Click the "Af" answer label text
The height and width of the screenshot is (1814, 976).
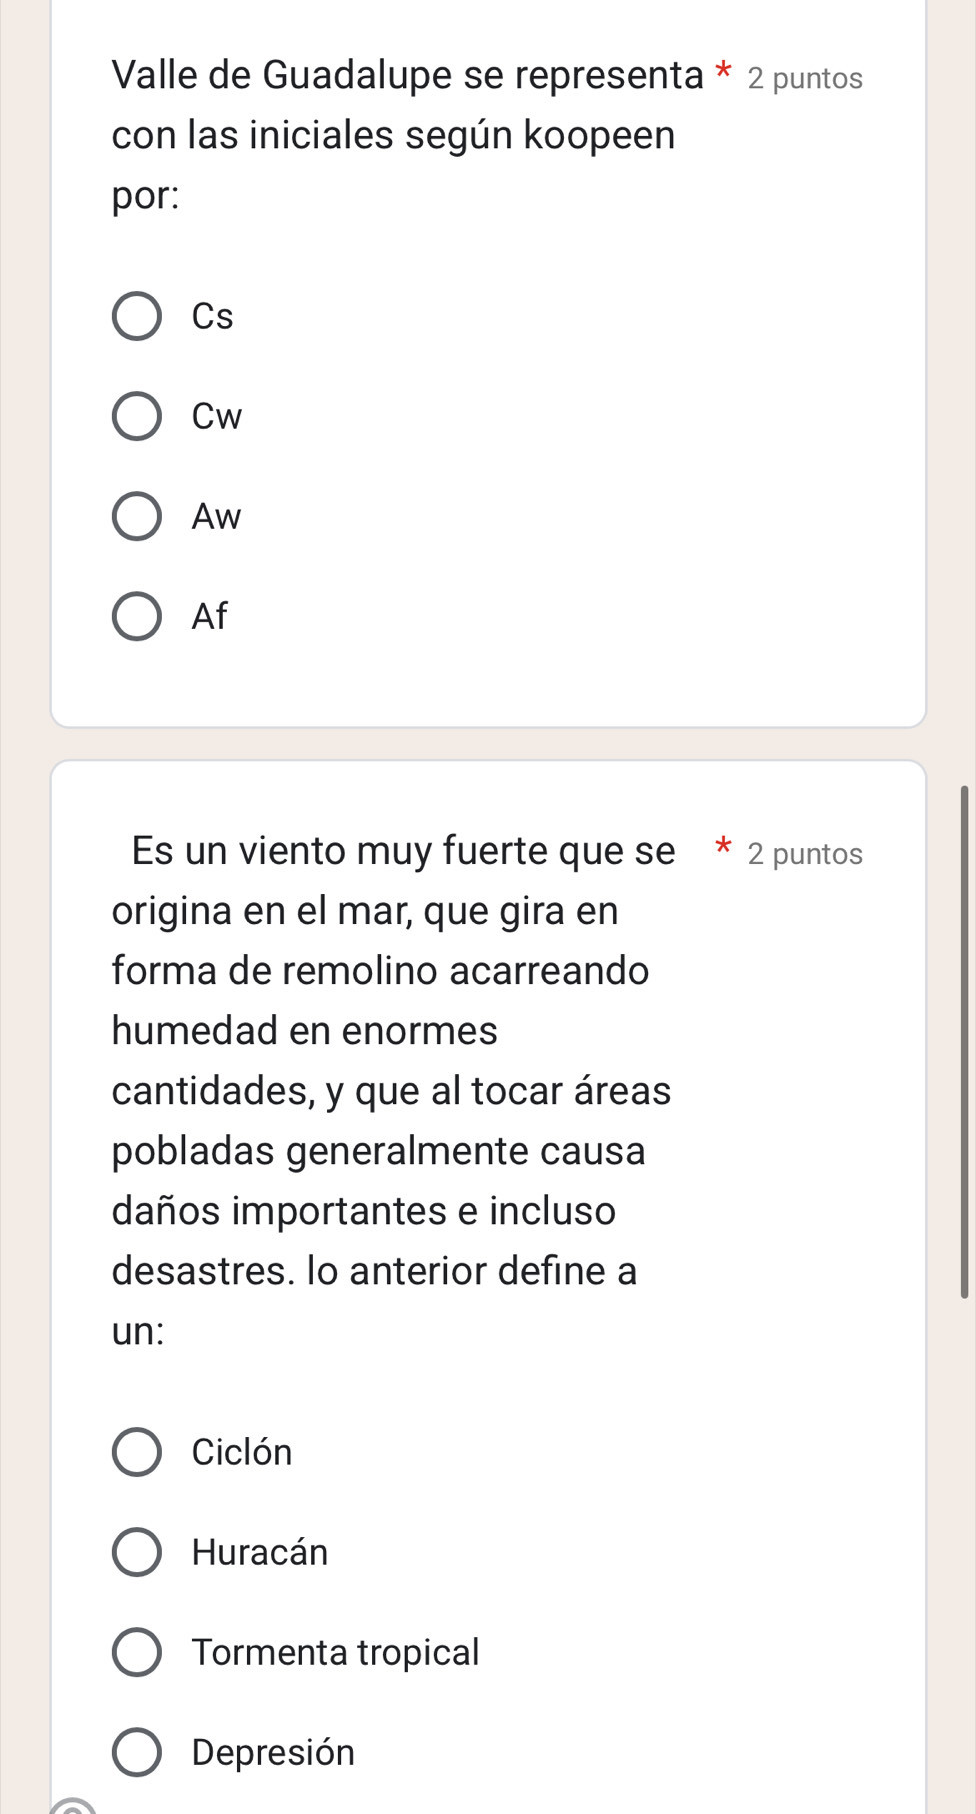210,616
